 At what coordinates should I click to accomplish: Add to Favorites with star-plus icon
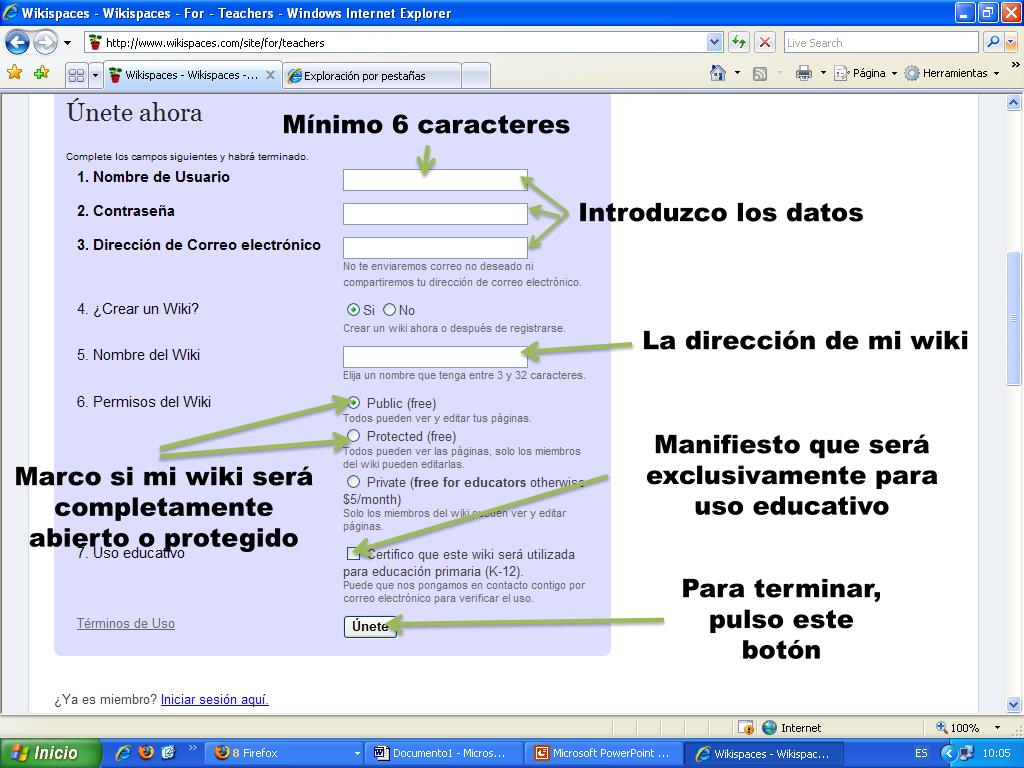(x=42, y=72)
